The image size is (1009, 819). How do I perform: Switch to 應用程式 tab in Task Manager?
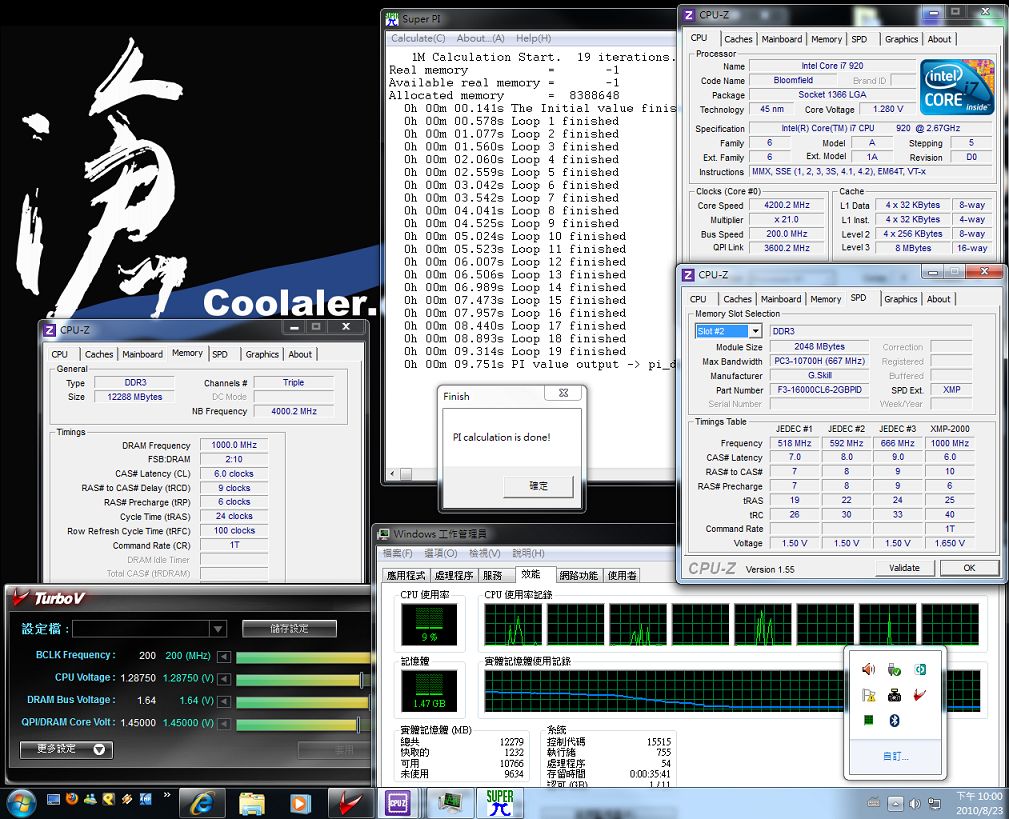pos(406,575)
